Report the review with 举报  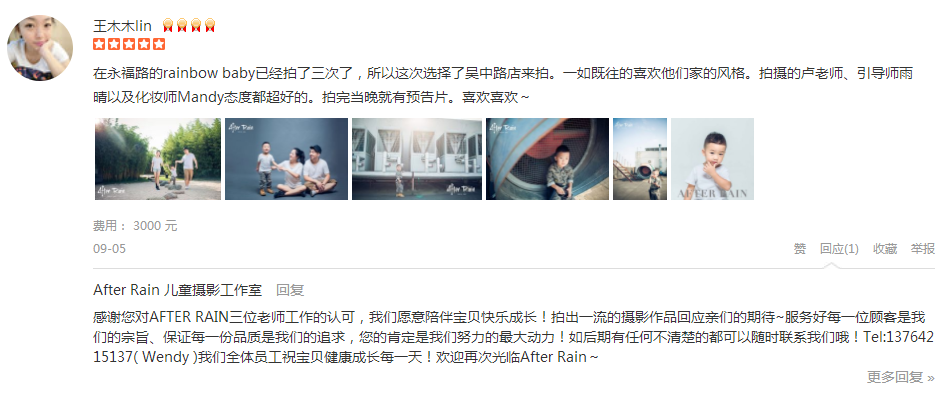point(922,249)
